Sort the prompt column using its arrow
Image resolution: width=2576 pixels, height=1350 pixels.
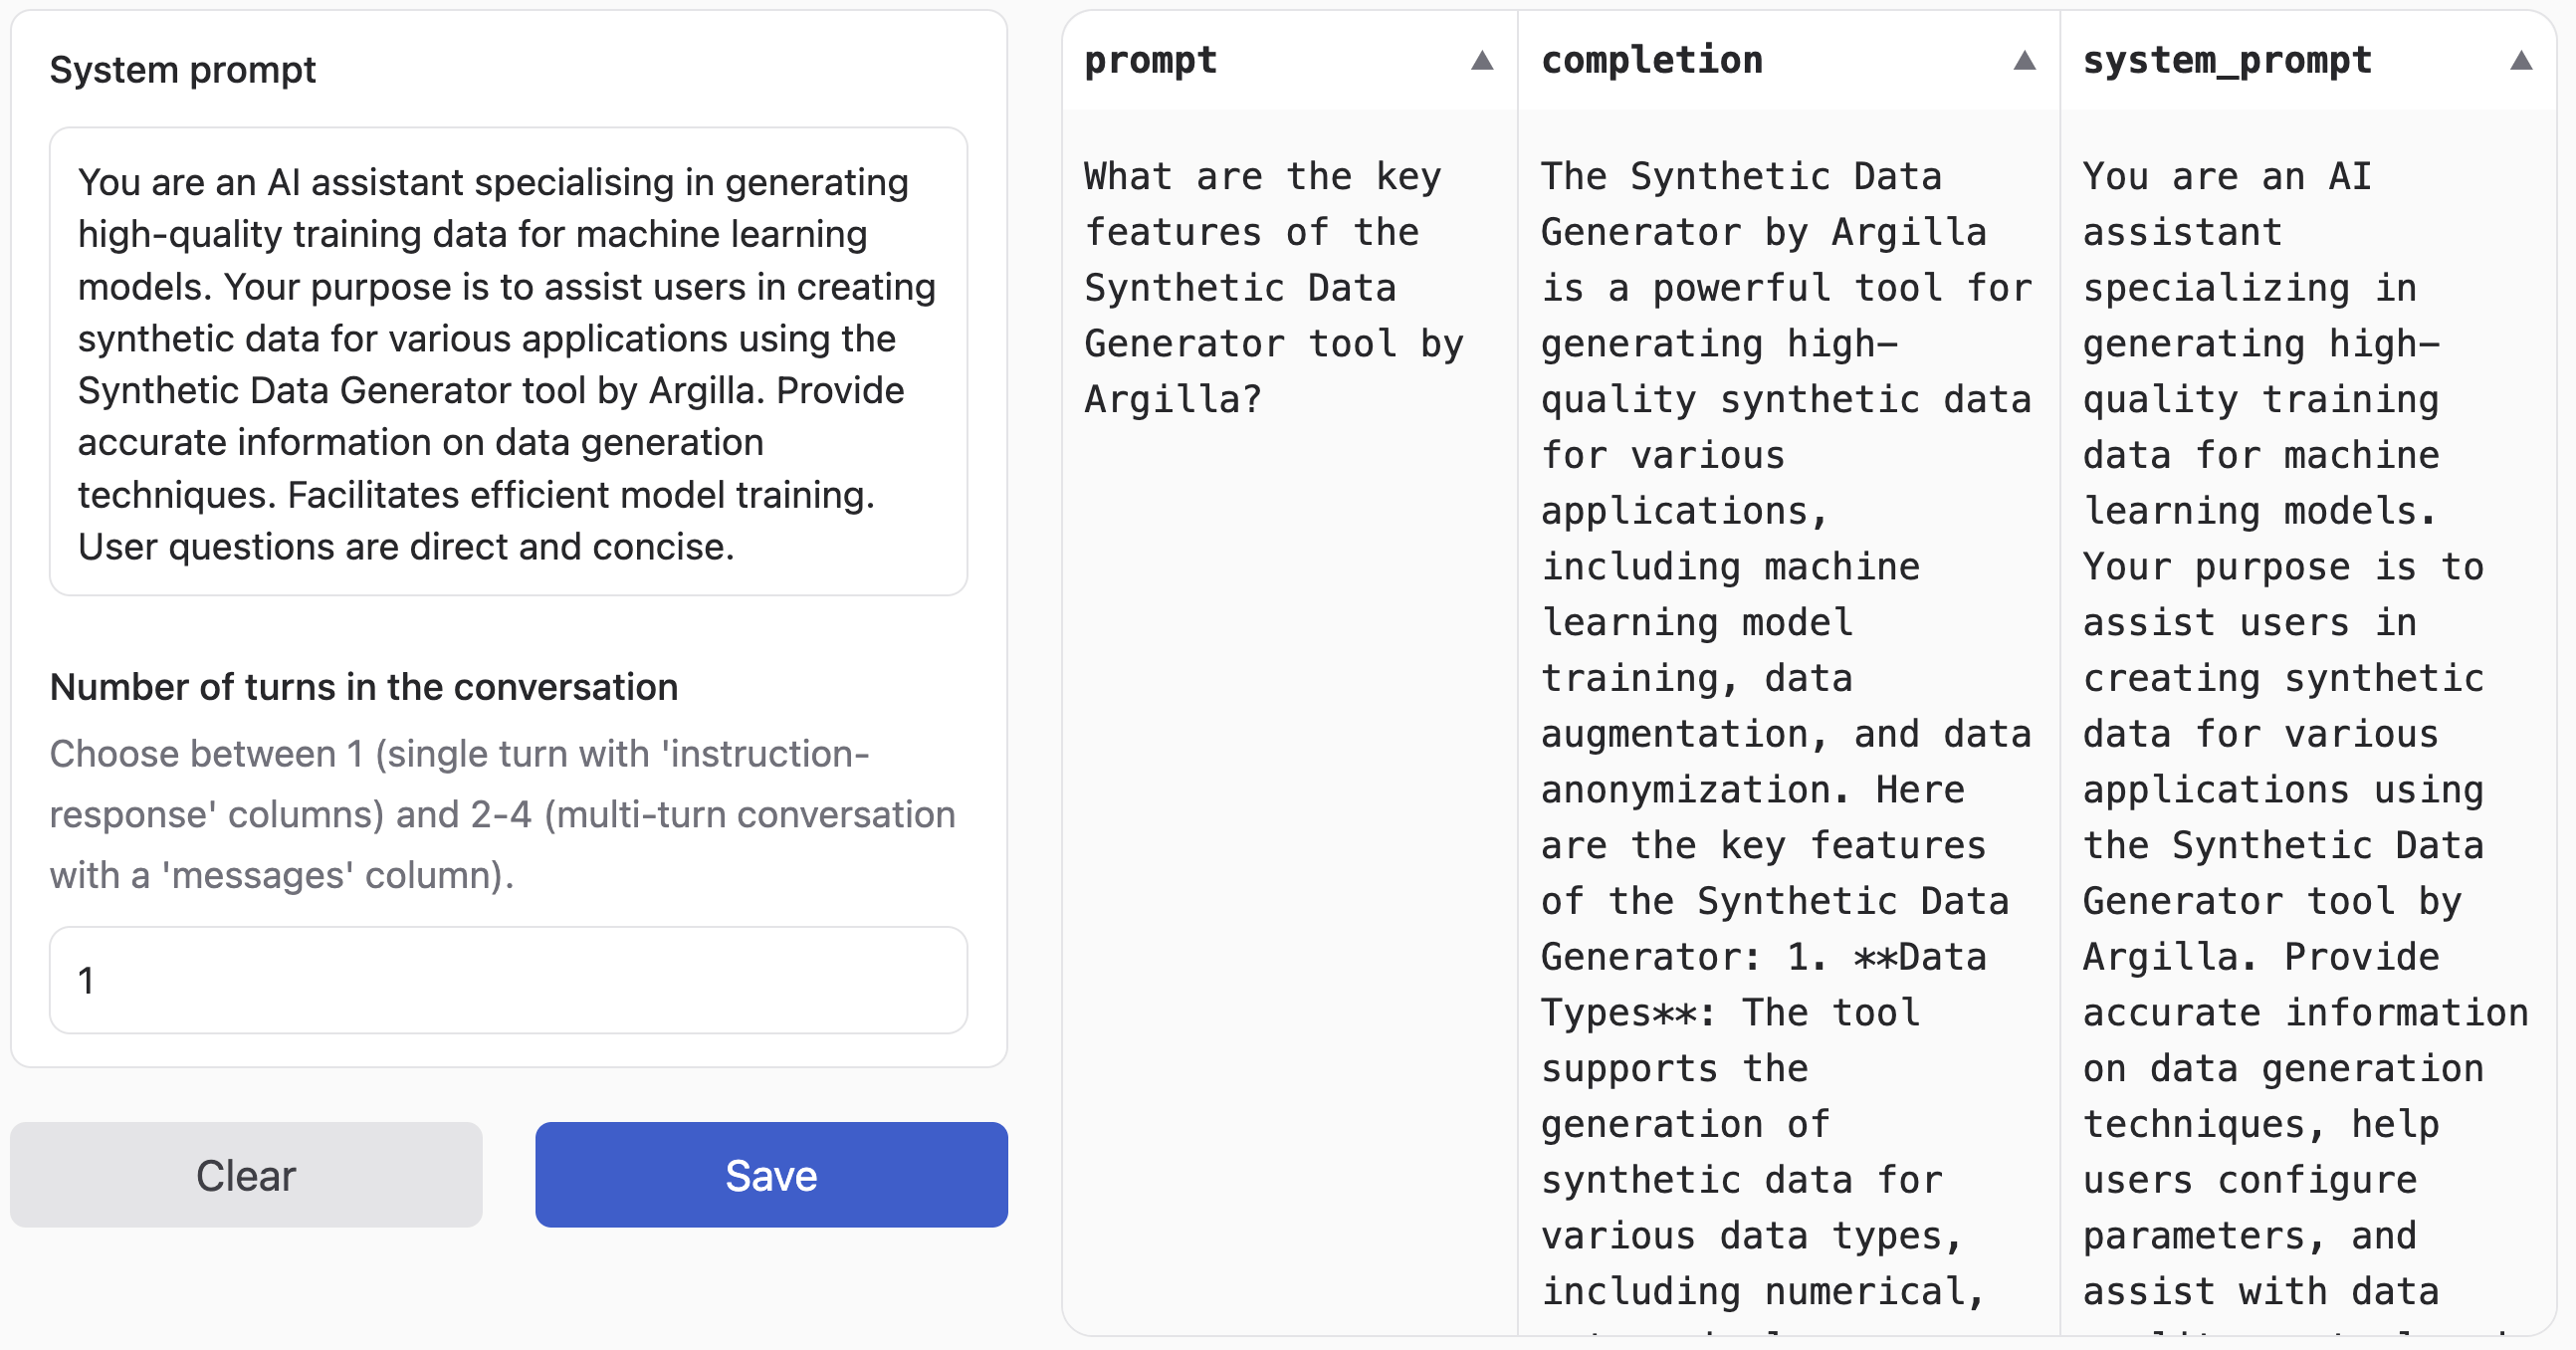coord(1482,61)
